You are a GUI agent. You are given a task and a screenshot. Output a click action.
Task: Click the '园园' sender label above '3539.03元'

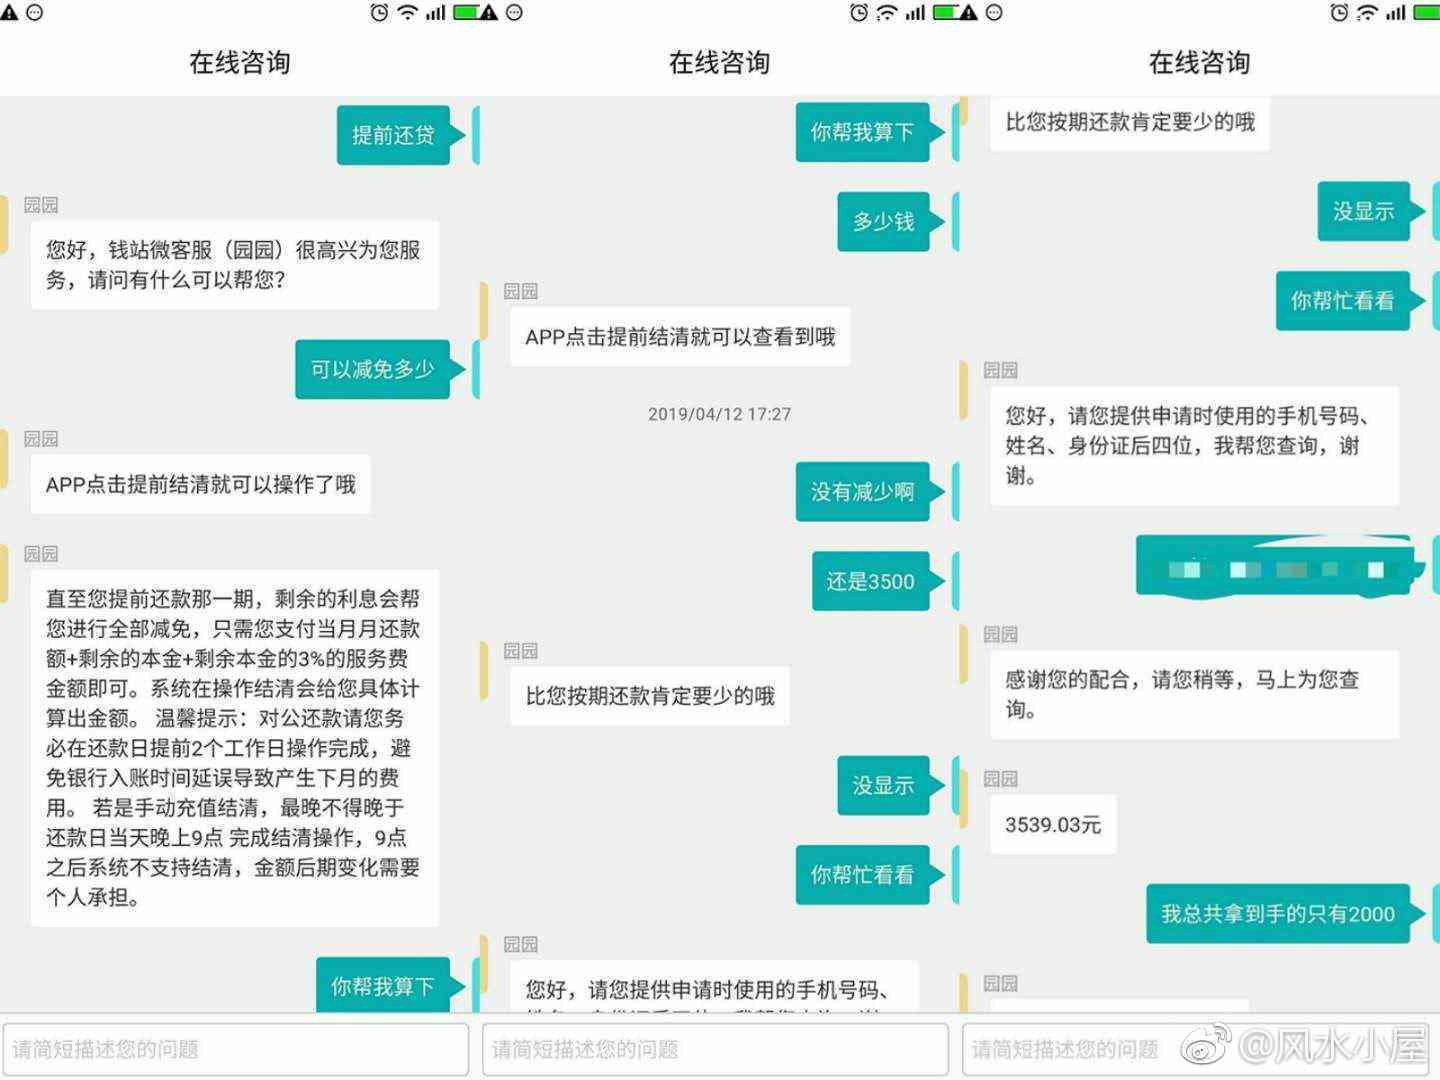click(1001, 779)
